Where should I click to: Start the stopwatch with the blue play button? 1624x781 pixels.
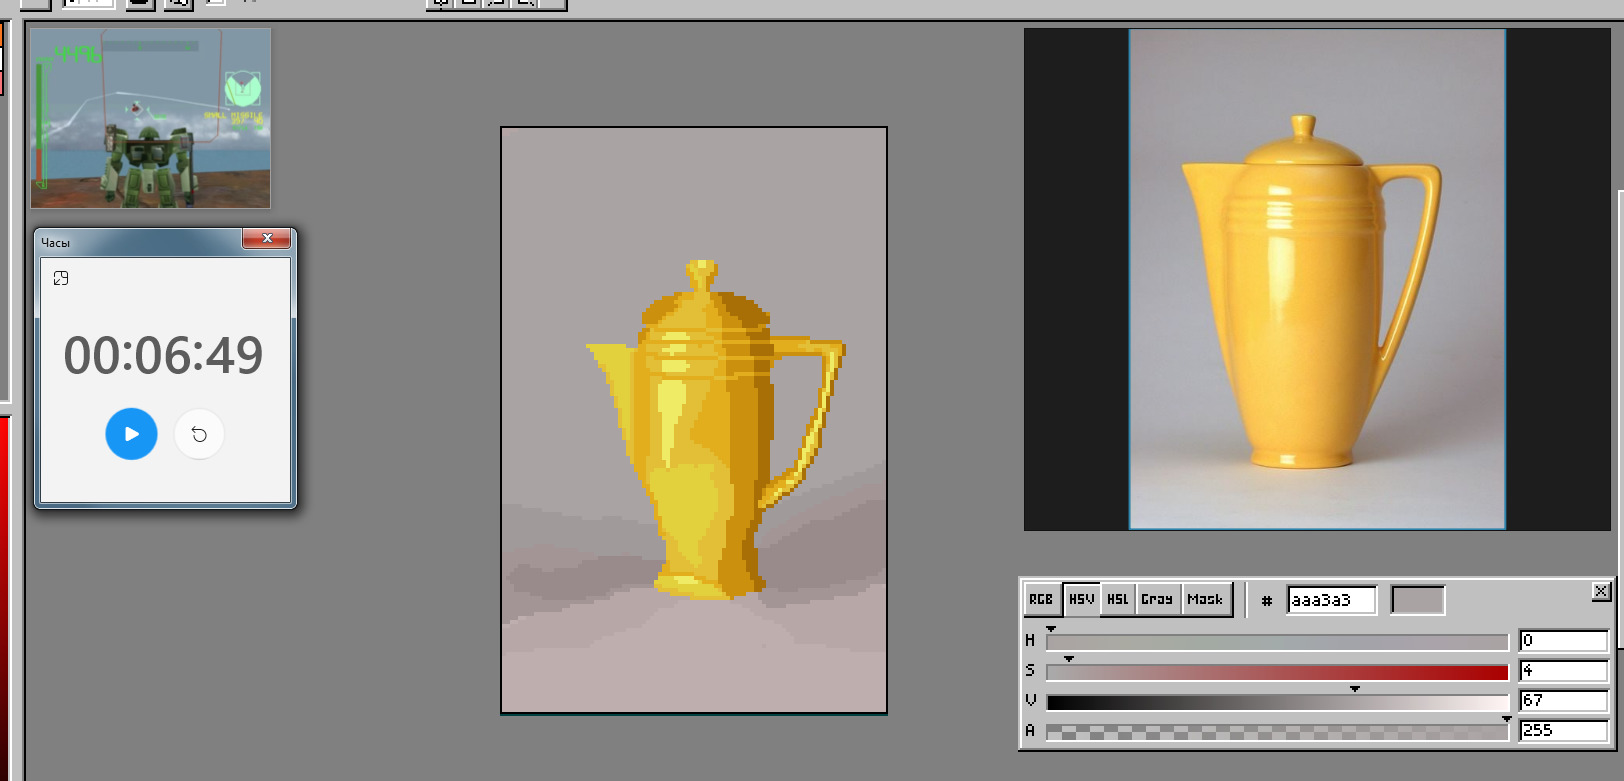point(131,434)
